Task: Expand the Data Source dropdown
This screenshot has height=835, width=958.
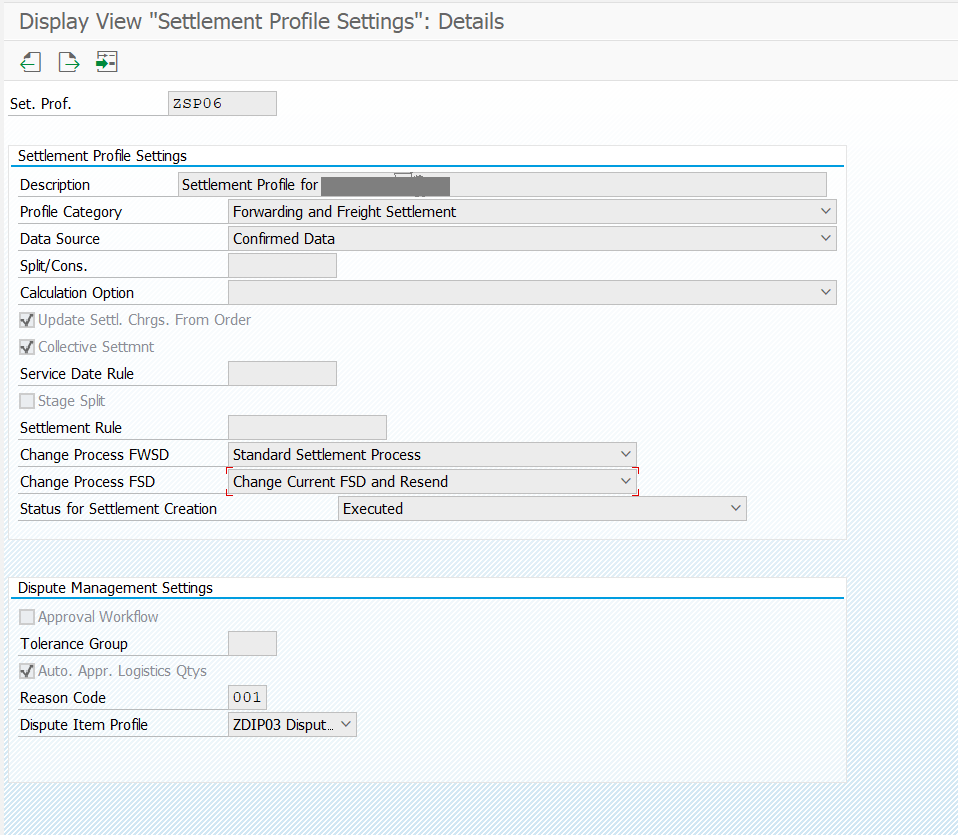Action: [825, 239]
